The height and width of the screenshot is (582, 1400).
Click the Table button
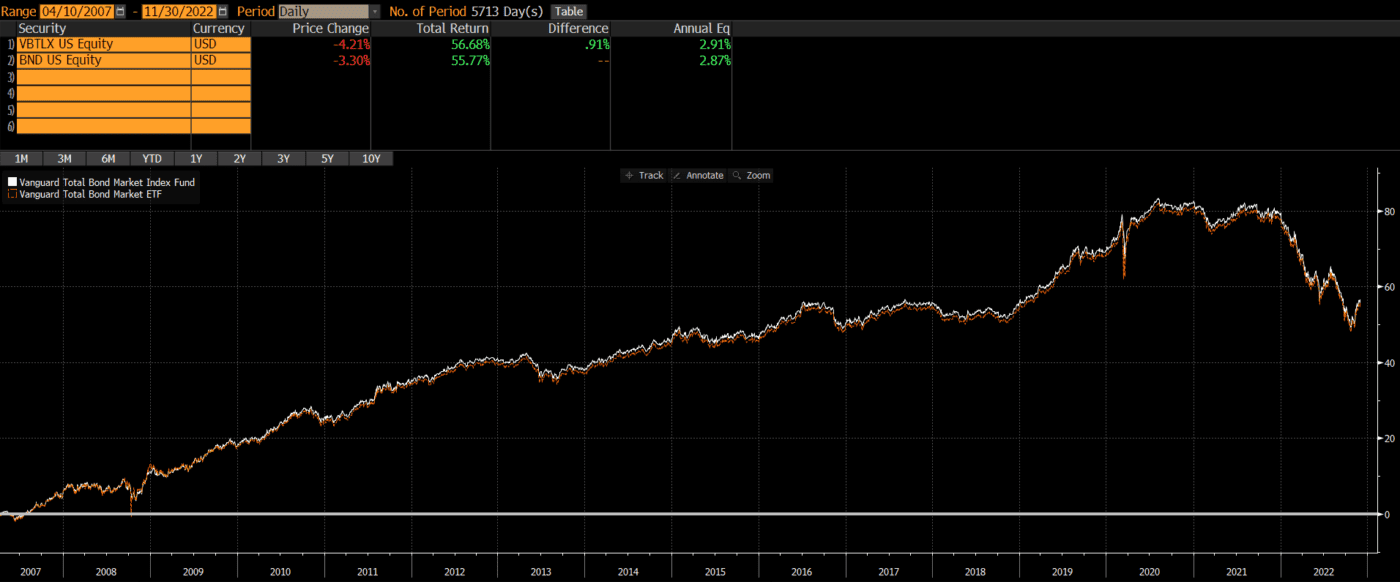pos(568,11)
